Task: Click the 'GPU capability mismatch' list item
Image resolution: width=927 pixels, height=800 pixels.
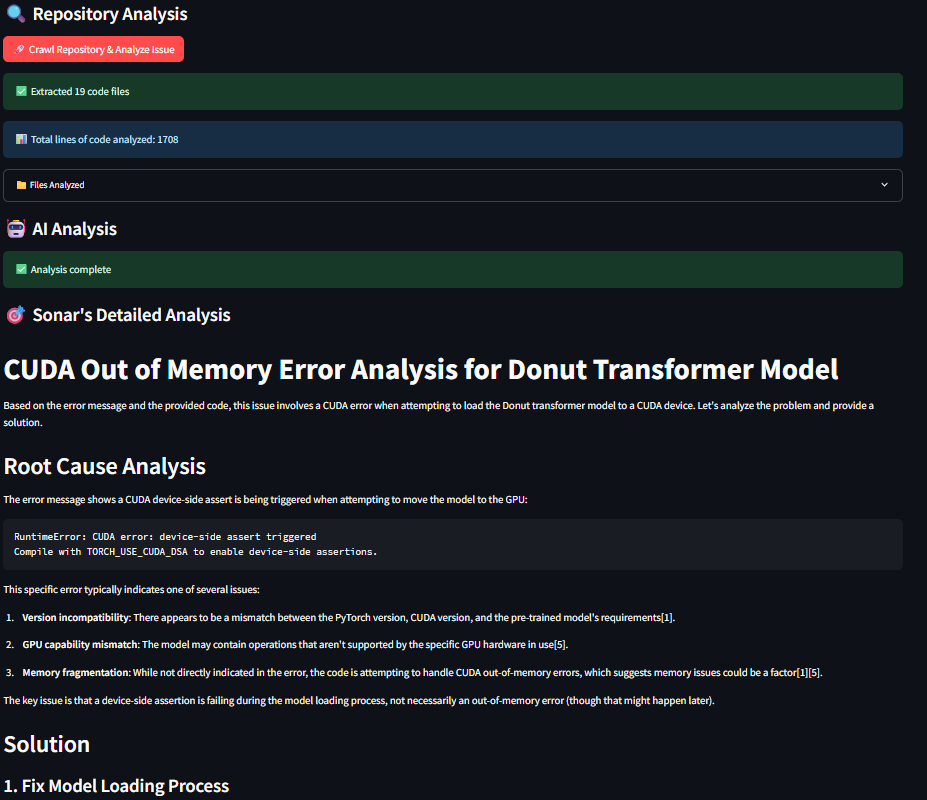Action: pyautogui.click(x=295, y=644)
